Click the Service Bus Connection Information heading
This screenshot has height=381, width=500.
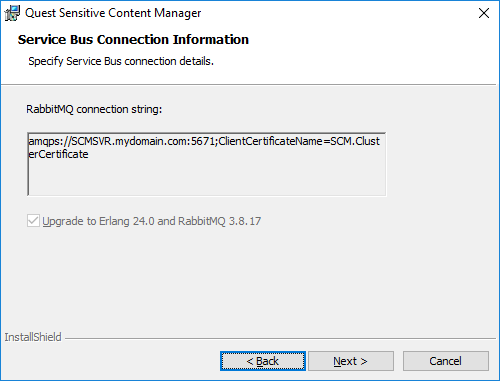point(133,40)
